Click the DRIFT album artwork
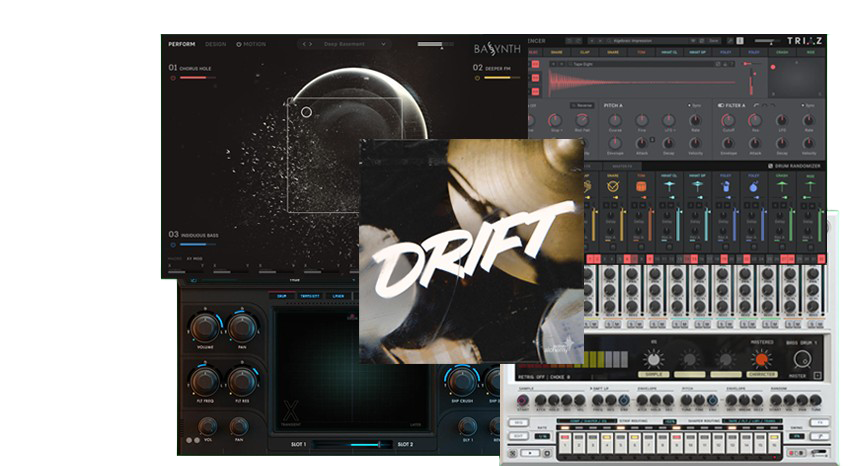848x466 pixels. (x=471, y=251)
